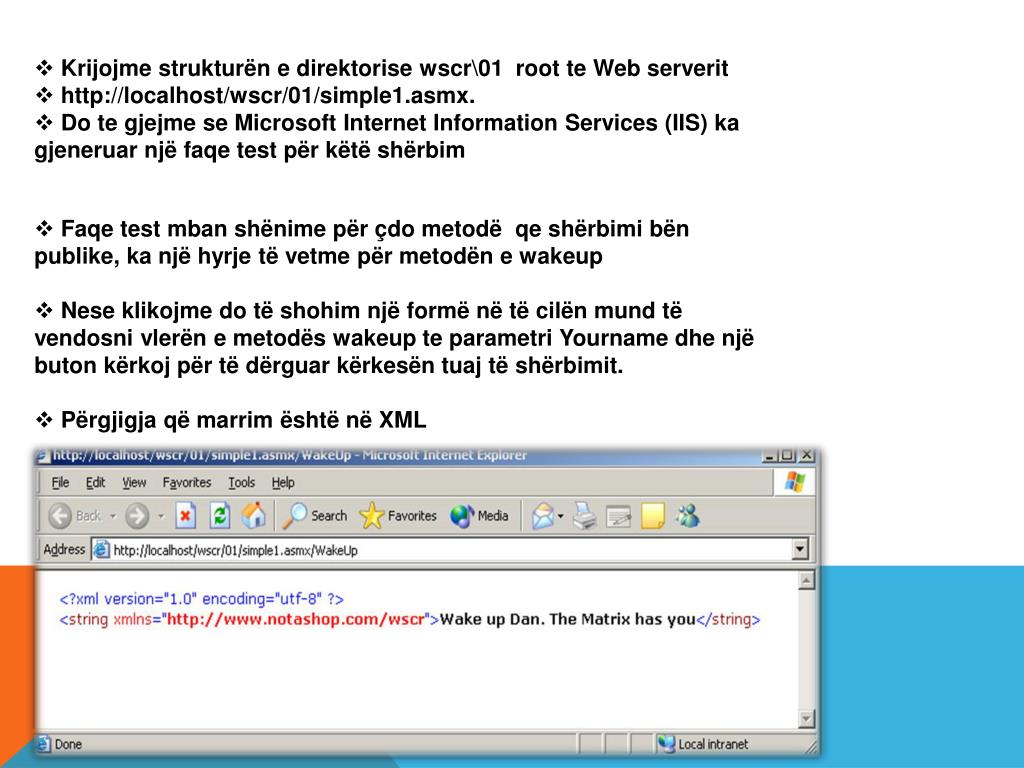Refresh the page with green arrows icon
Screen dimensions: 1024x768
pos(219,516)
